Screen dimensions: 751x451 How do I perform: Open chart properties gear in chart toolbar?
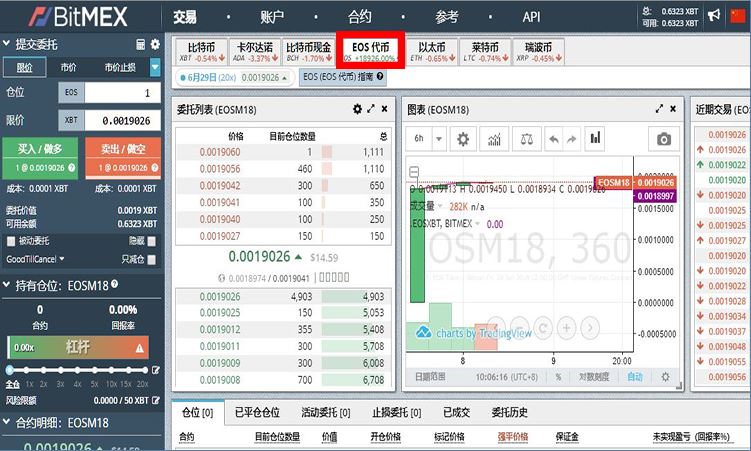tap(463, 139)
